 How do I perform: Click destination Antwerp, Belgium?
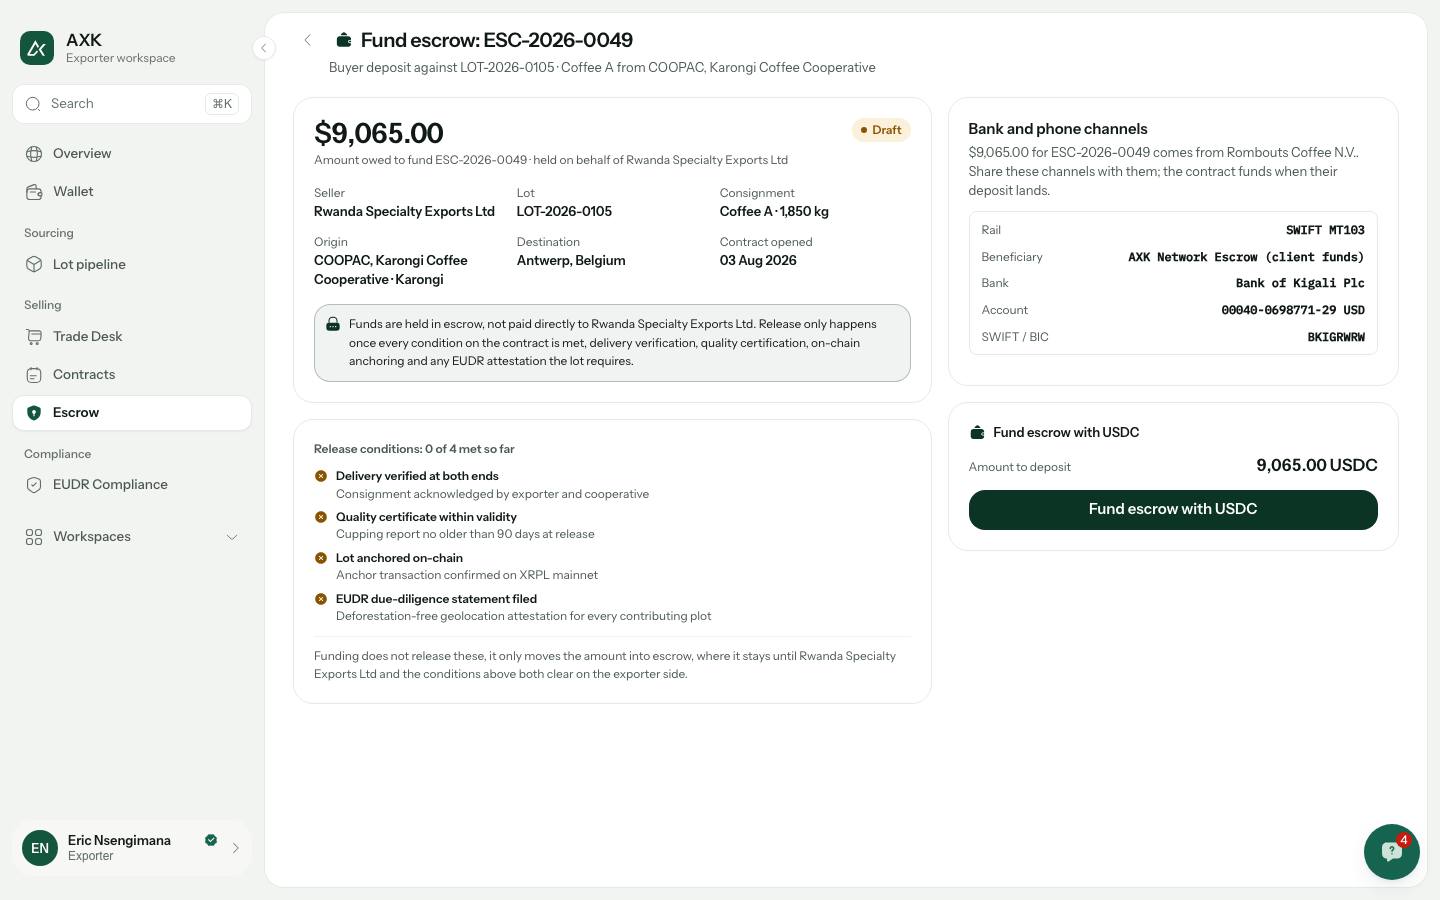[x=571, y=261]
